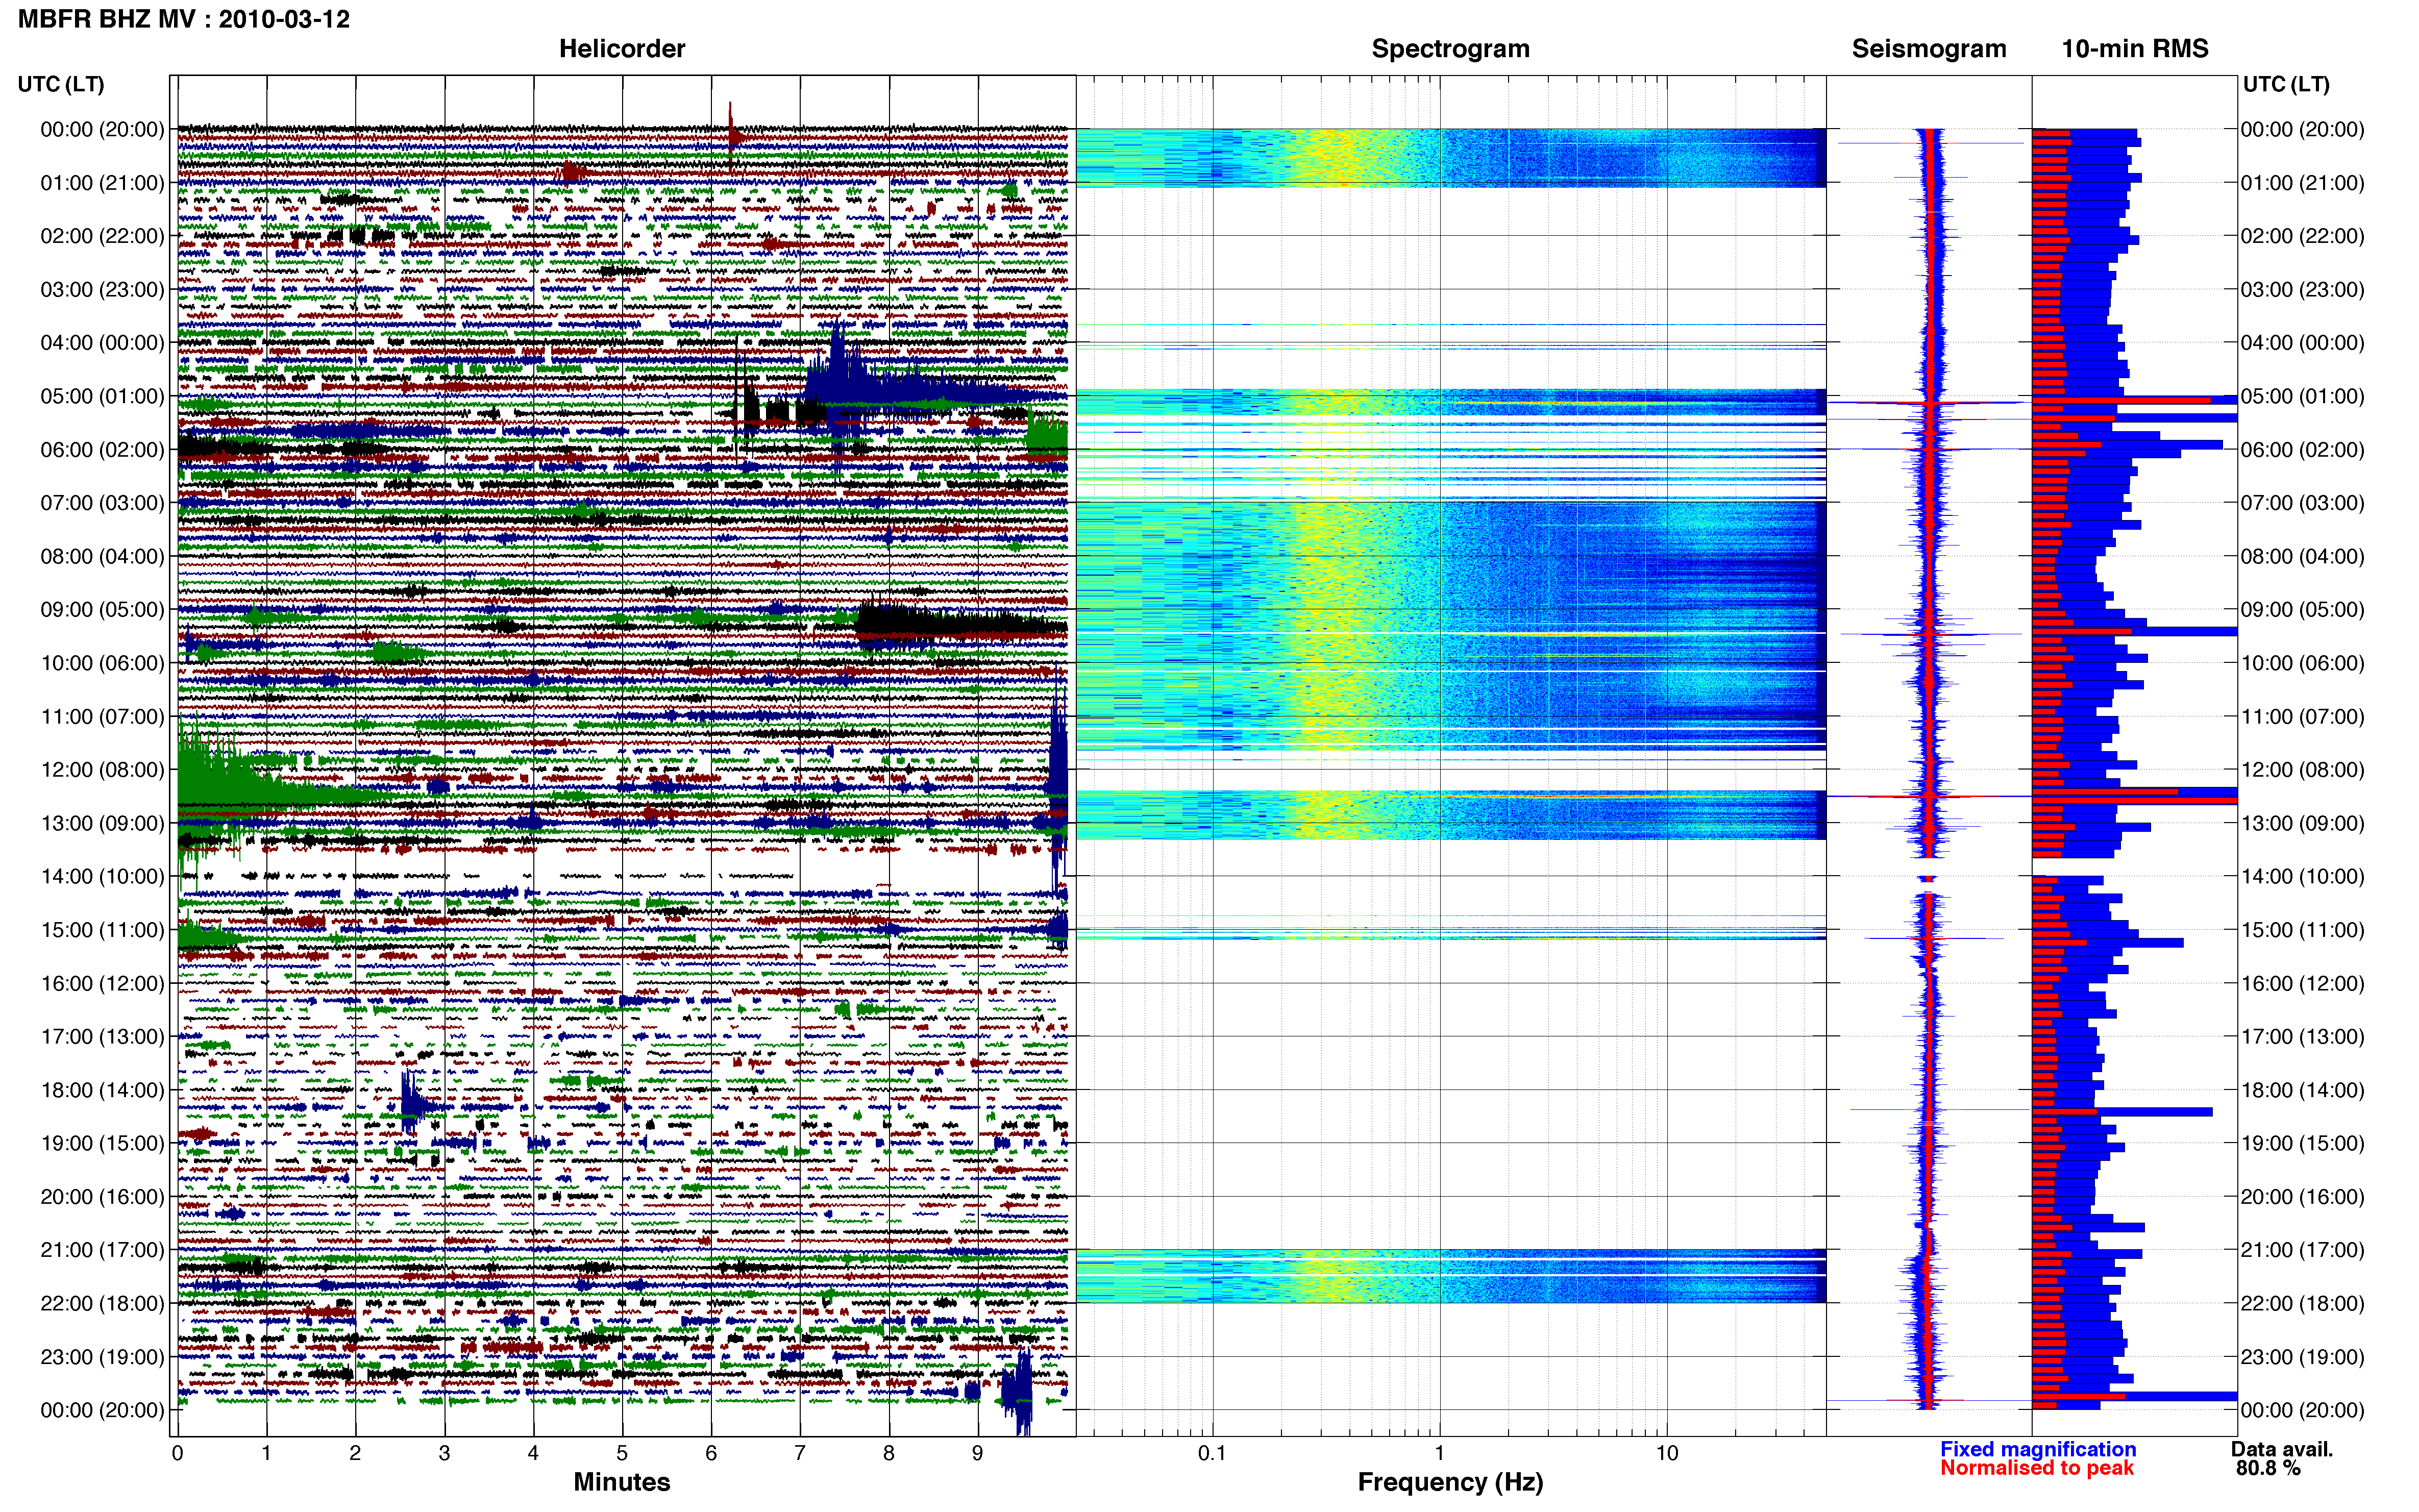Click '12:00 (08:00)' label beside the RMS panel
The height and width of the screenshot is (1512, 2419).
(2302, 770)
